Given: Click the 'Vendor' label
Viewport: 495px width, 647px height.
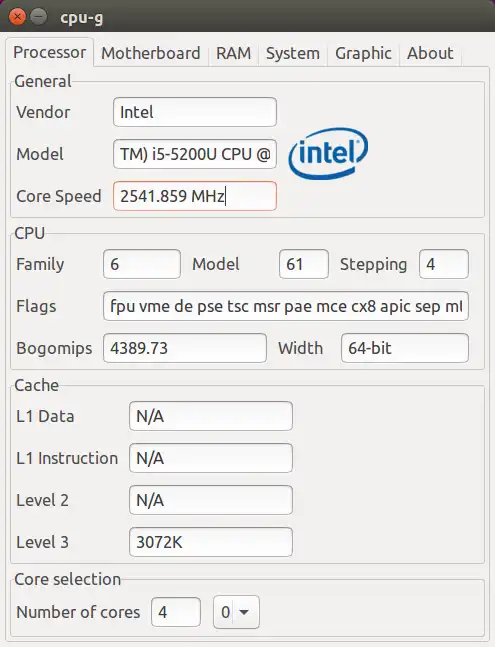Looking at the screenshot, I should pyautogui.click(x=43, y=112).
